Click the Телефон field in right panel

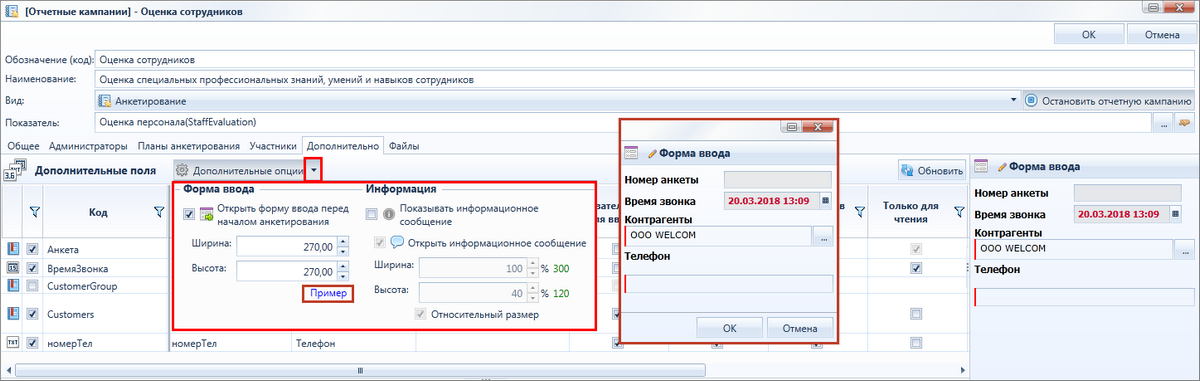pyautogui.click(x=1084, y=297)
